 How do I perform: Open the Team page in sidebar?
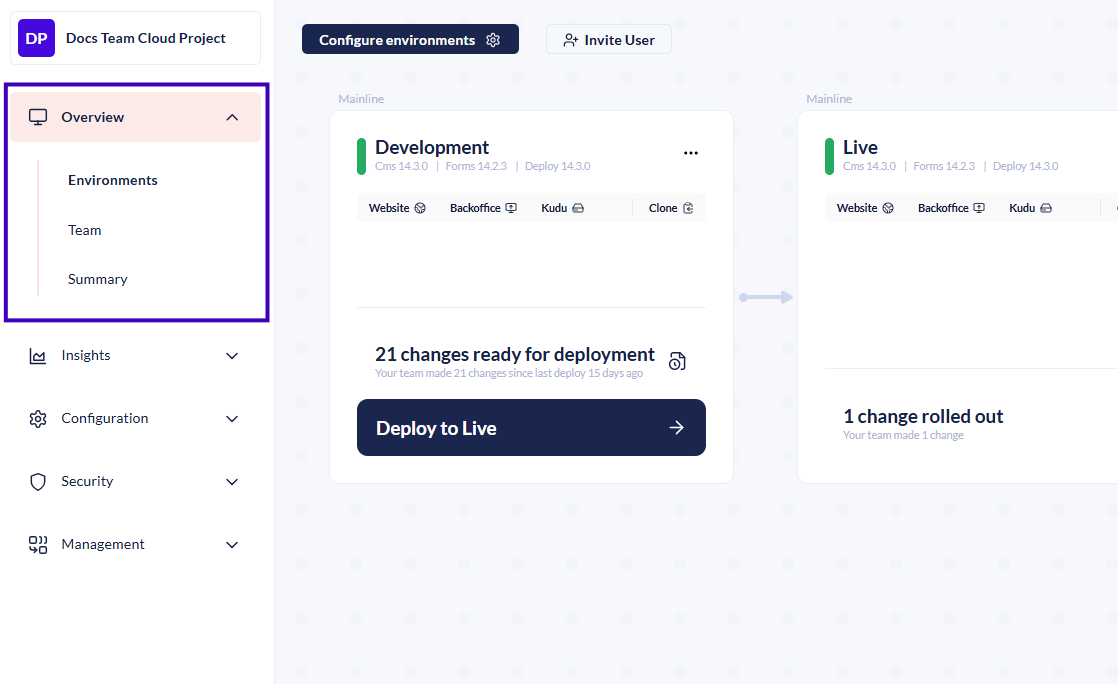(85, 230)
